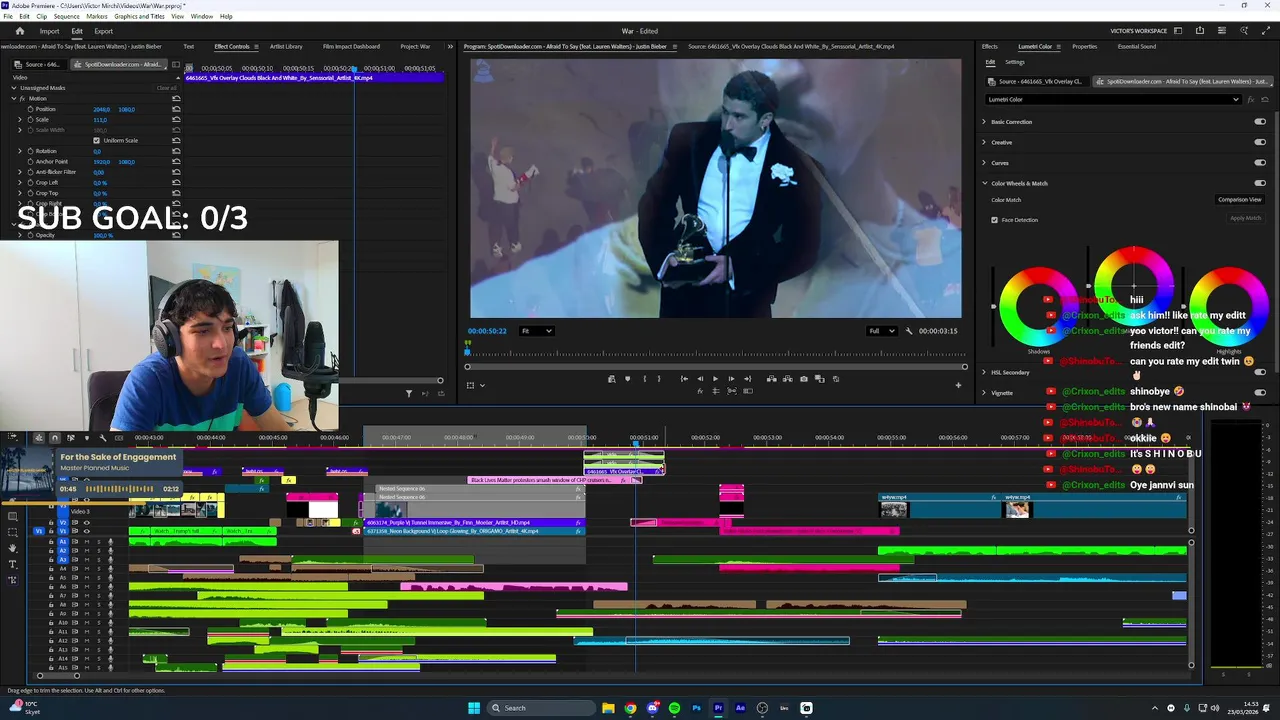
Task: Select the Hand tool in timeline toolbox
Action: [x=13, y=548]
